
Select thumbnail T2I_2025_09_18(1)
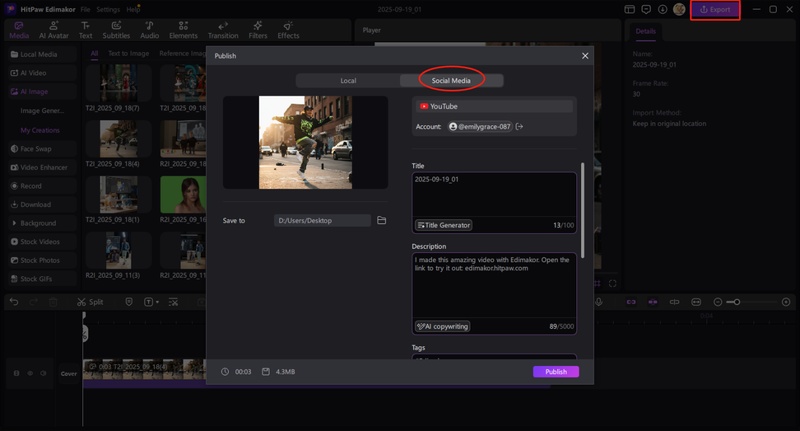(118, 194)
